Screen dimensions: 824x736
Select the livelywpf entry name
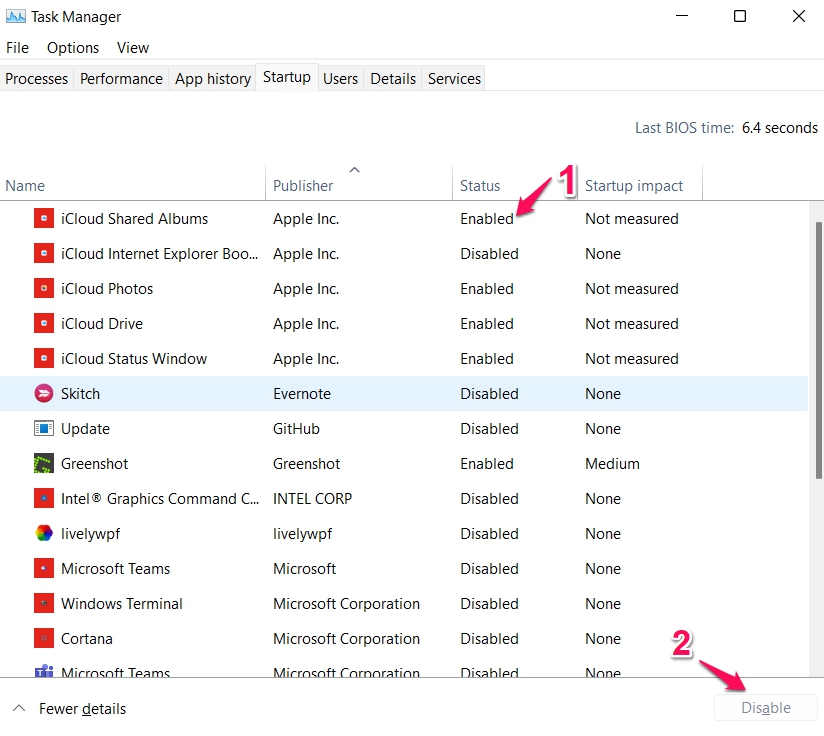point(90,534)
